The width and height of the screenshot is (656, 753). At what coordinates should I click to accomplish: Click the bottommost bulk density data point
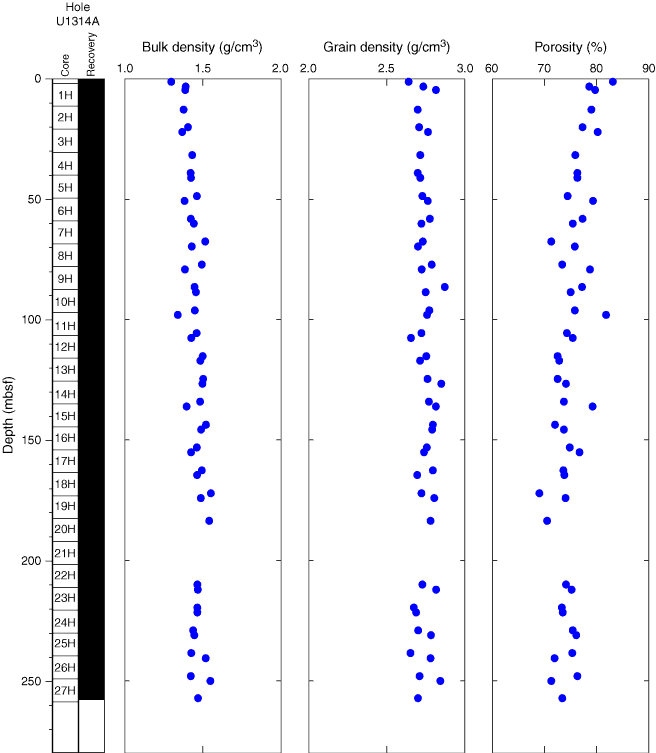tap(198, 698)
